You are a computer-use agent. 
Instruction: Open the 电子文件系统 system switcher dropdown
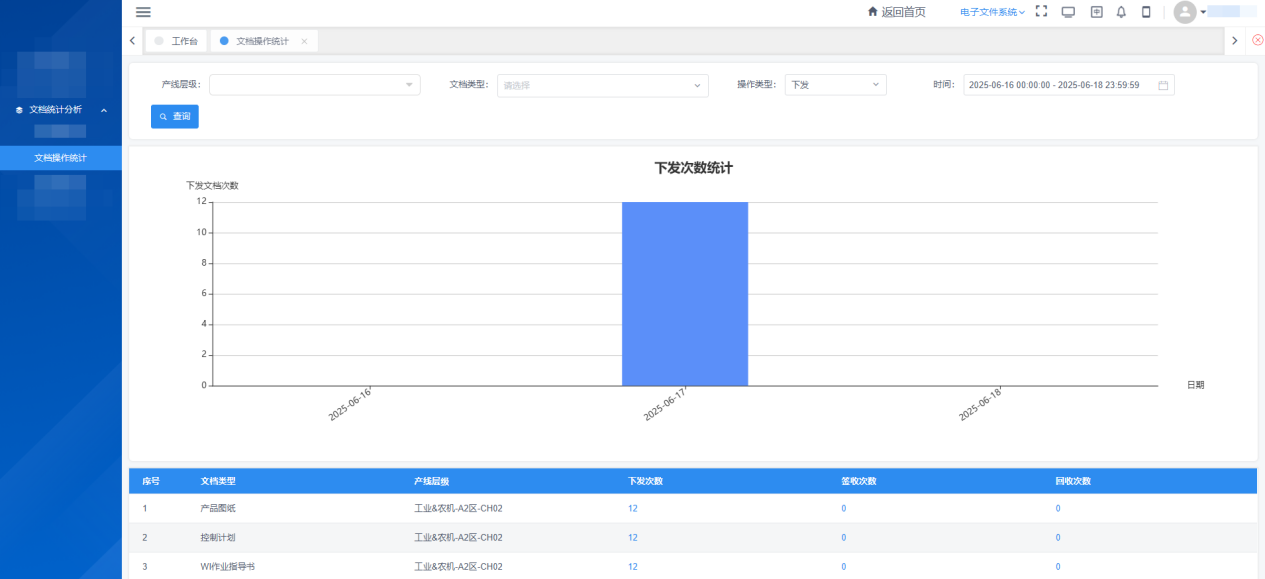[992, 12]
